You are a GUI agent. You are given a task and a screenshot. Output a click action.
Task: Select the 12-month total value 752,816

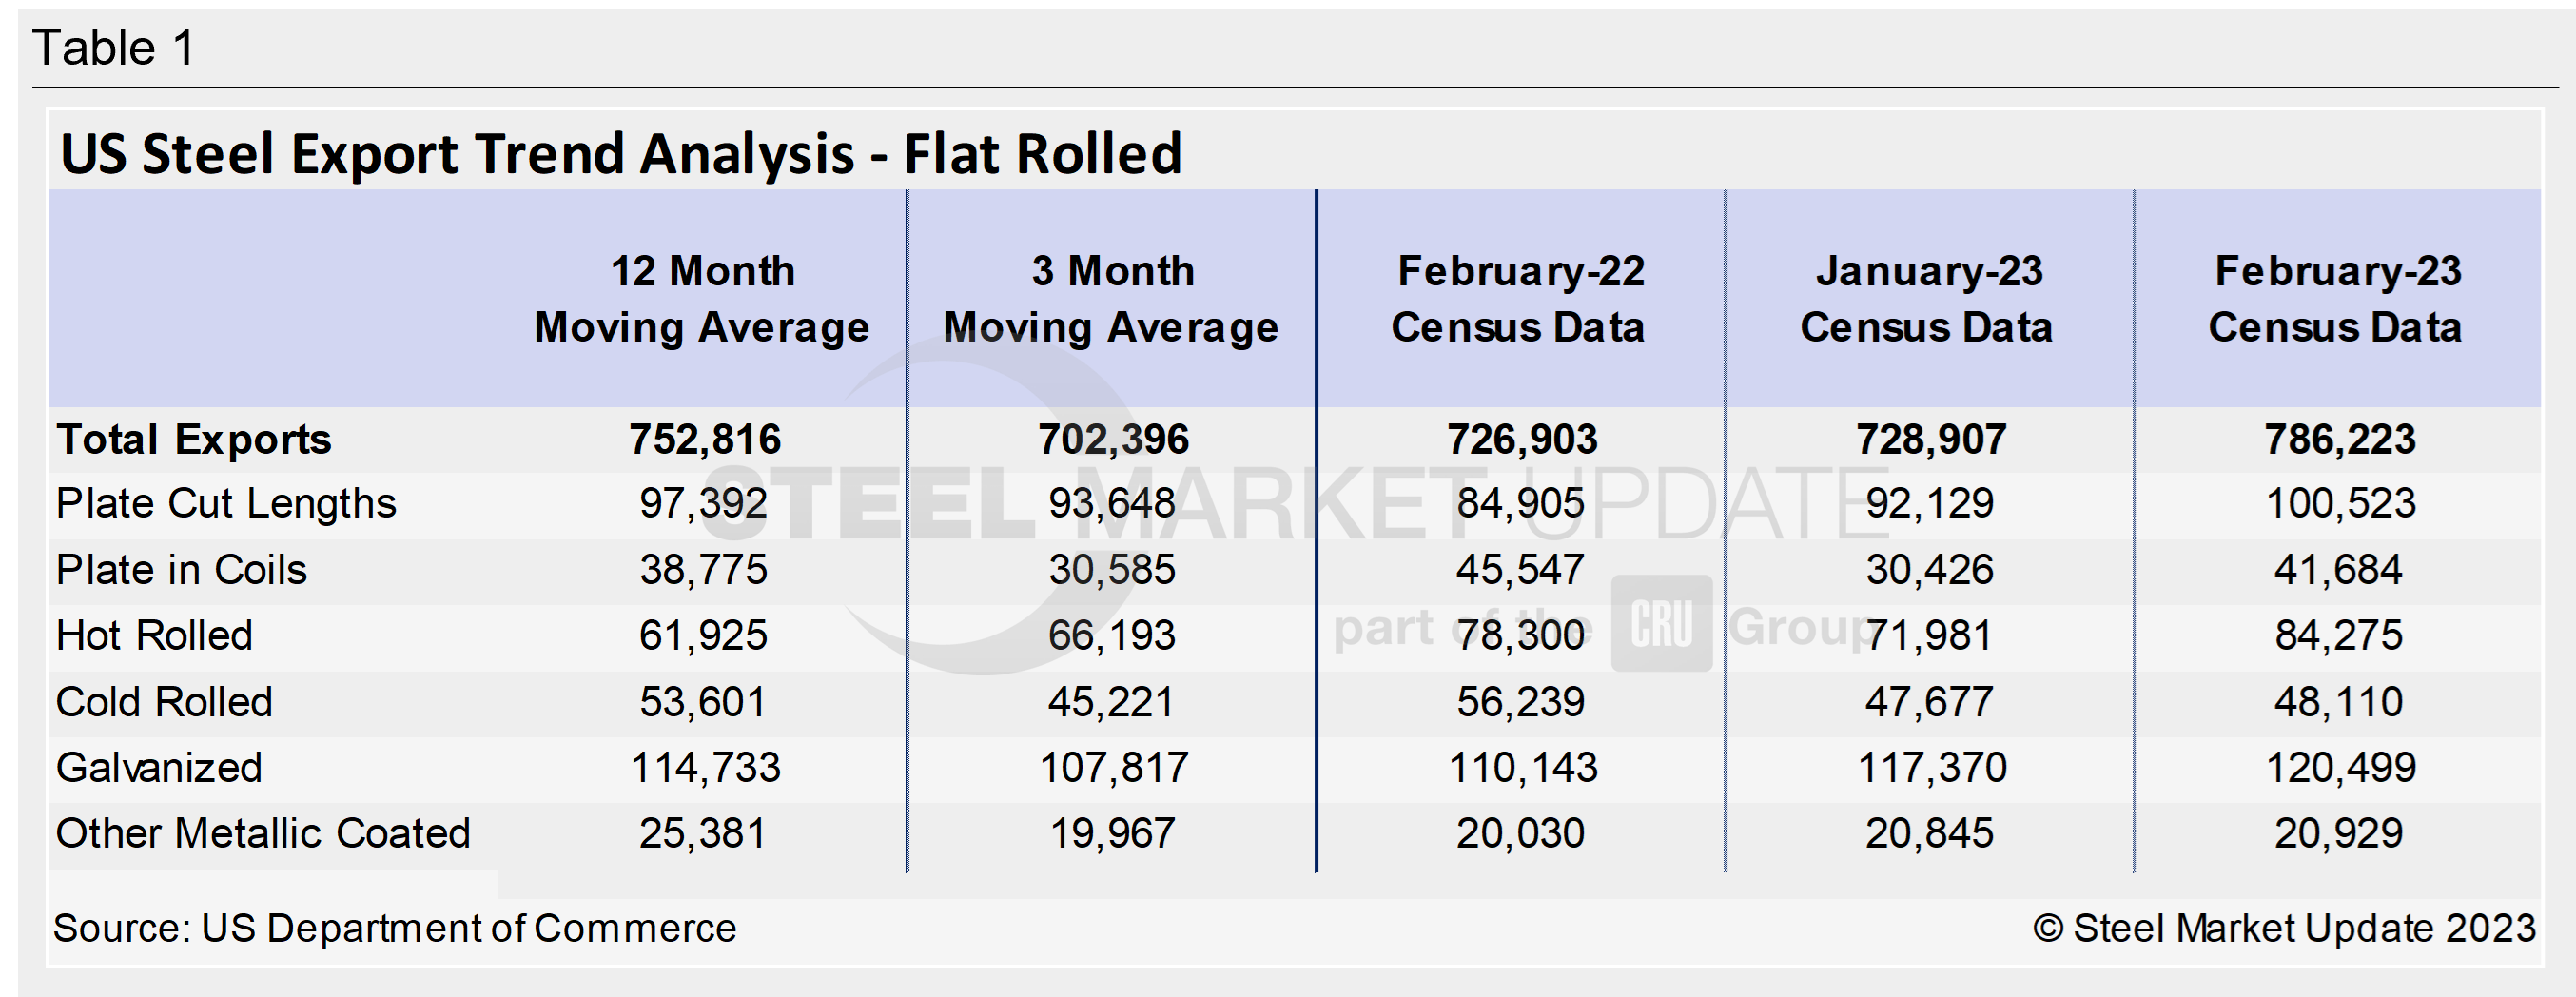705,440
